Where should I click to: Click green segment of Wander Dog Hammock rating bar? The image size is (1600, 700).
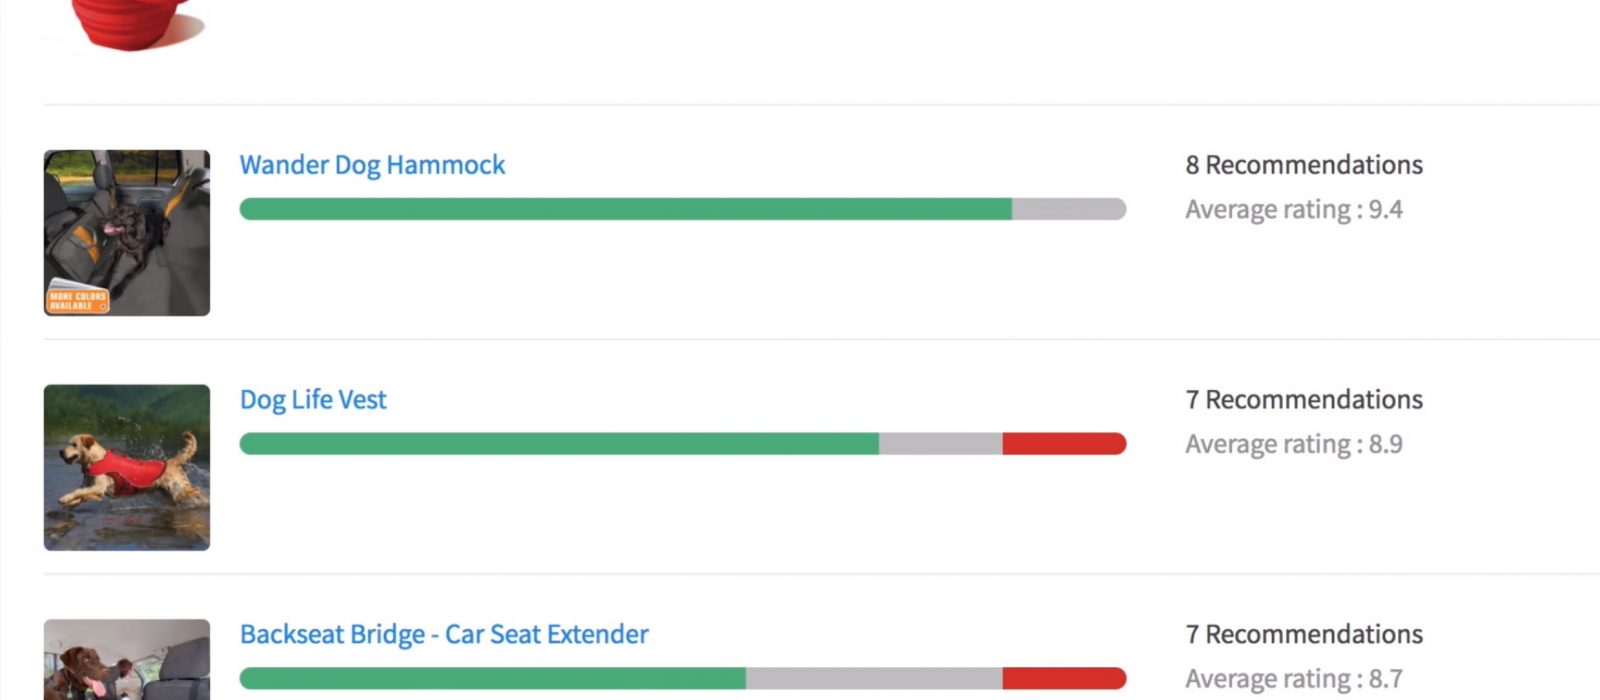626,209
